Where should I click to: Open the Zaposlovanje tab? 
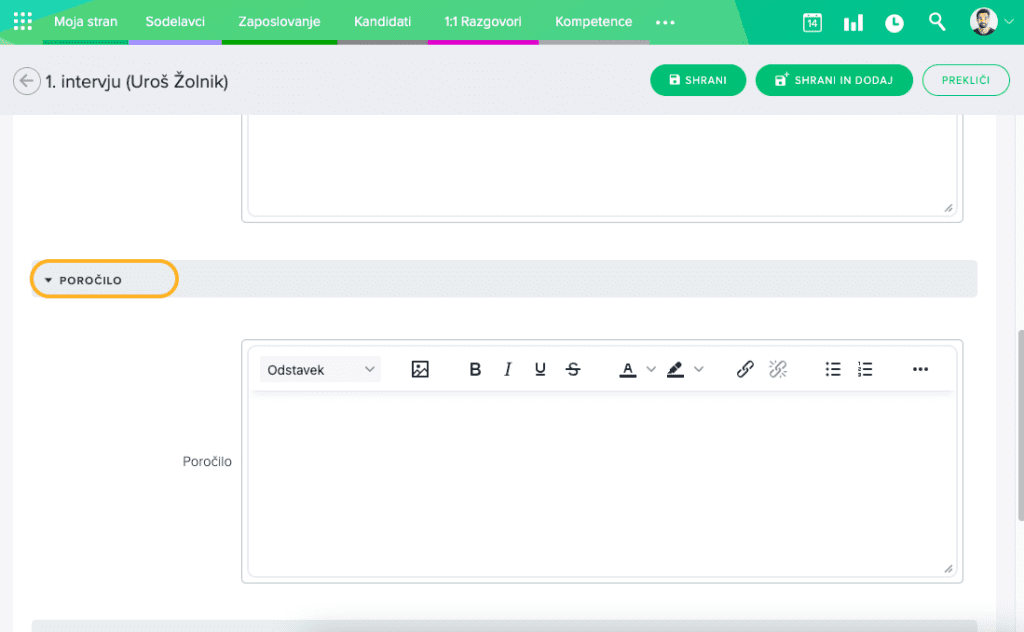click(279, 21)
